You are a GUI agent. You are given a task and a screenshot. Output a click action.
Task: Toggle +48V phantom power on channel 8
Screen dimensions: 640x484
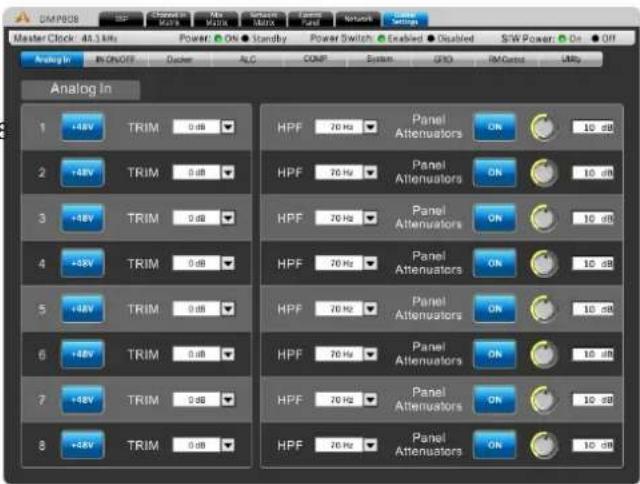tap(82, 445)
